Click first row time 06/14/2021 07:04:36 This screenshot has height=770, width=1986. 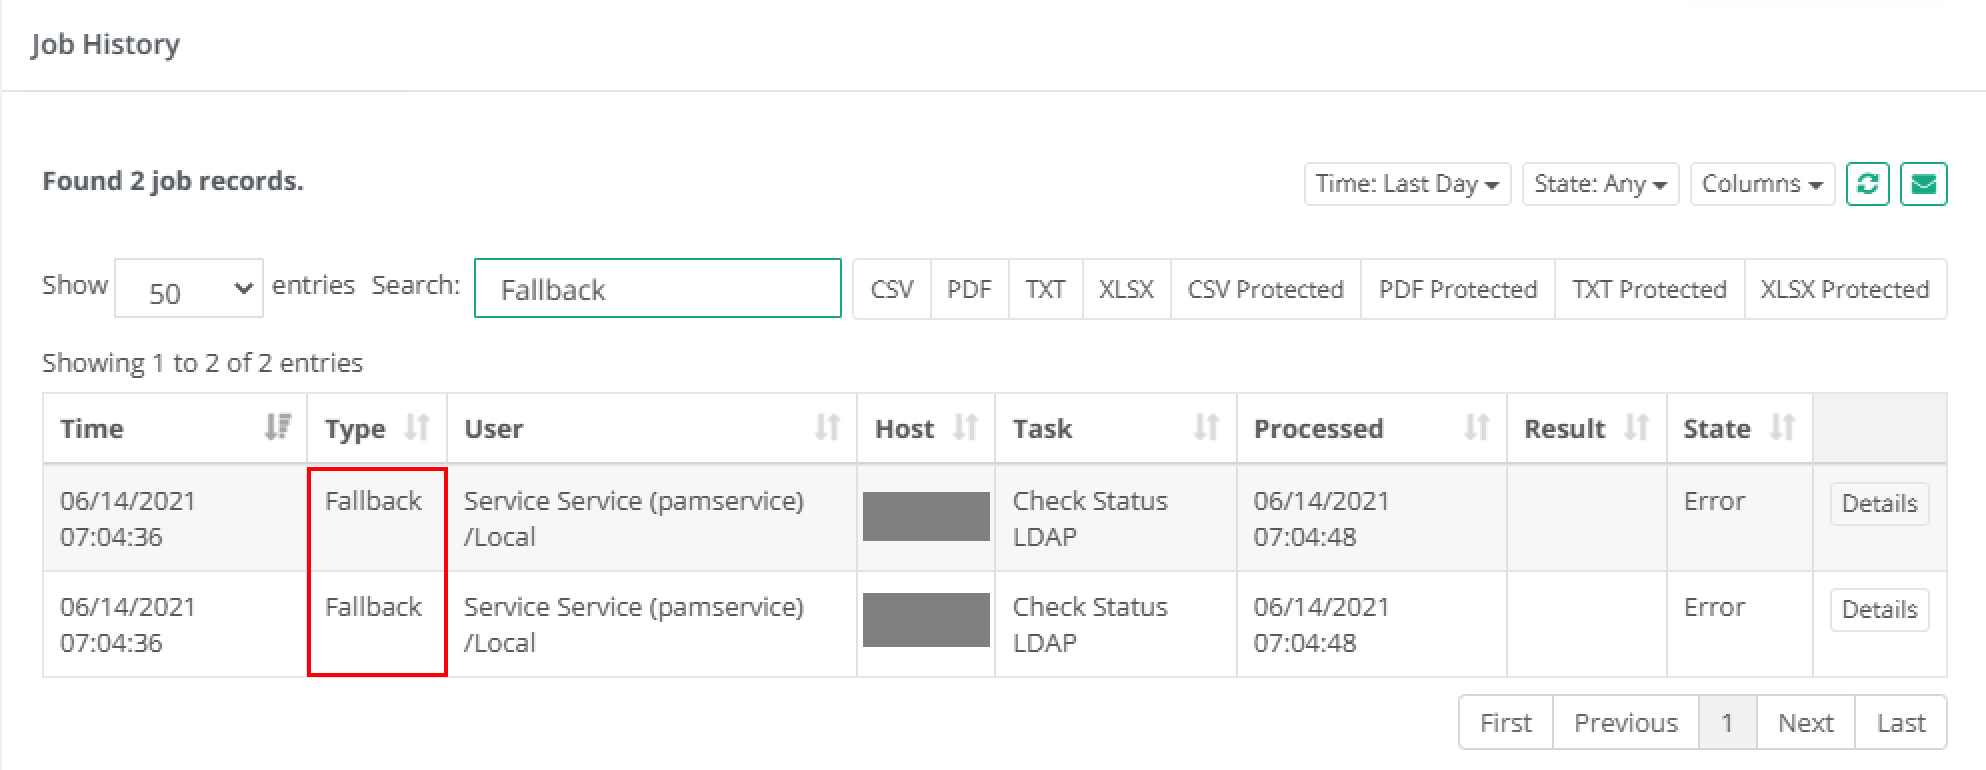click(x=128, y=519)
